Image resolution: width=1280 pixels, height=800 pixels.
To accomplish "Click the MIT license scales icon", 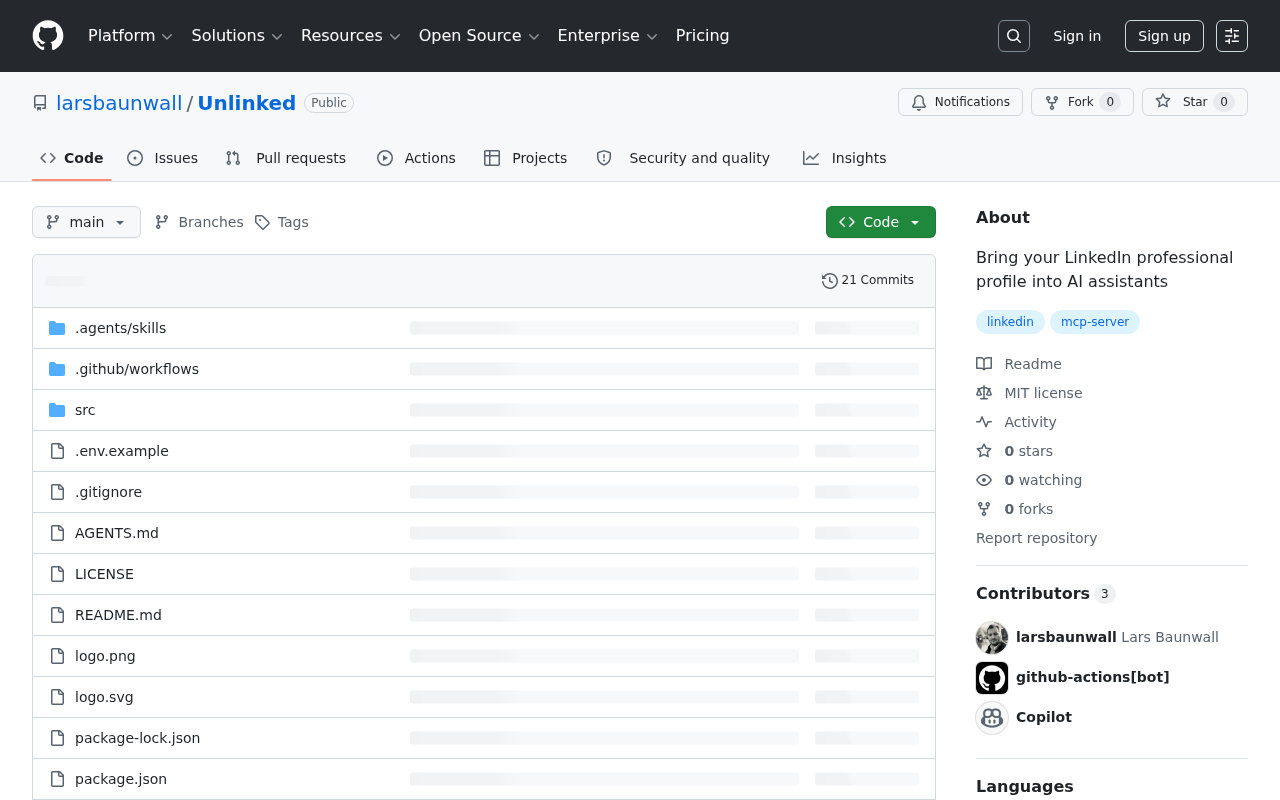I will (x=984, y=393).
